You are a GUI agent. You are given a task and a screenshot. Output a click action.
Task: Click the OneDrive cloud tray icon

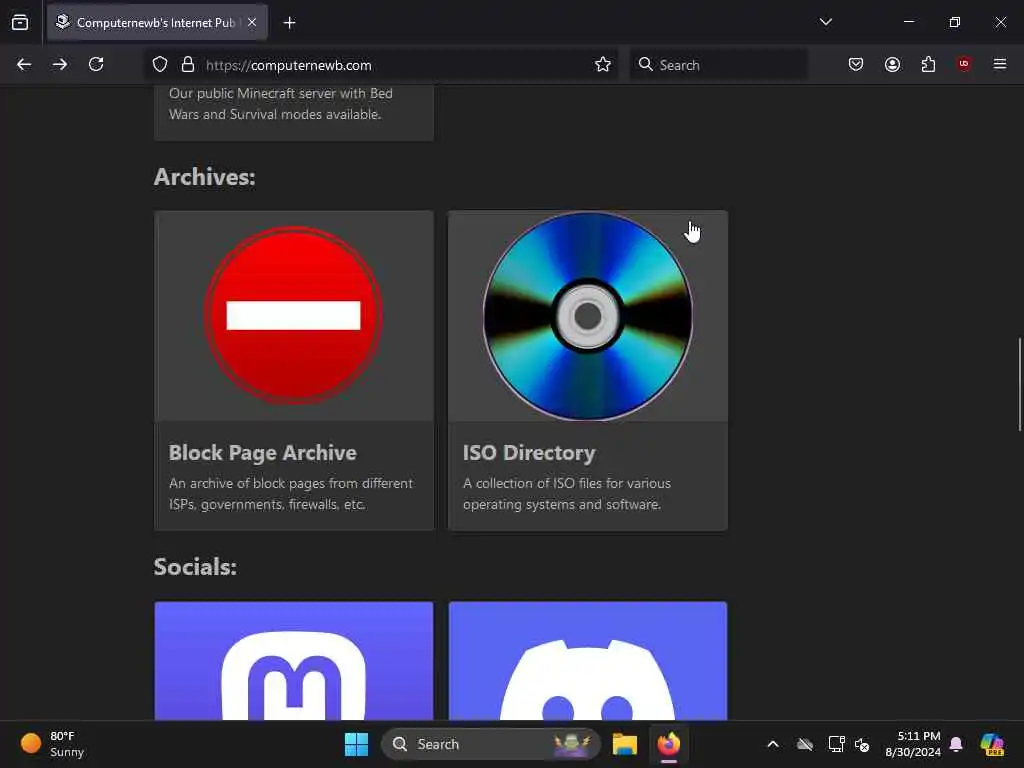tap(805, 744)
